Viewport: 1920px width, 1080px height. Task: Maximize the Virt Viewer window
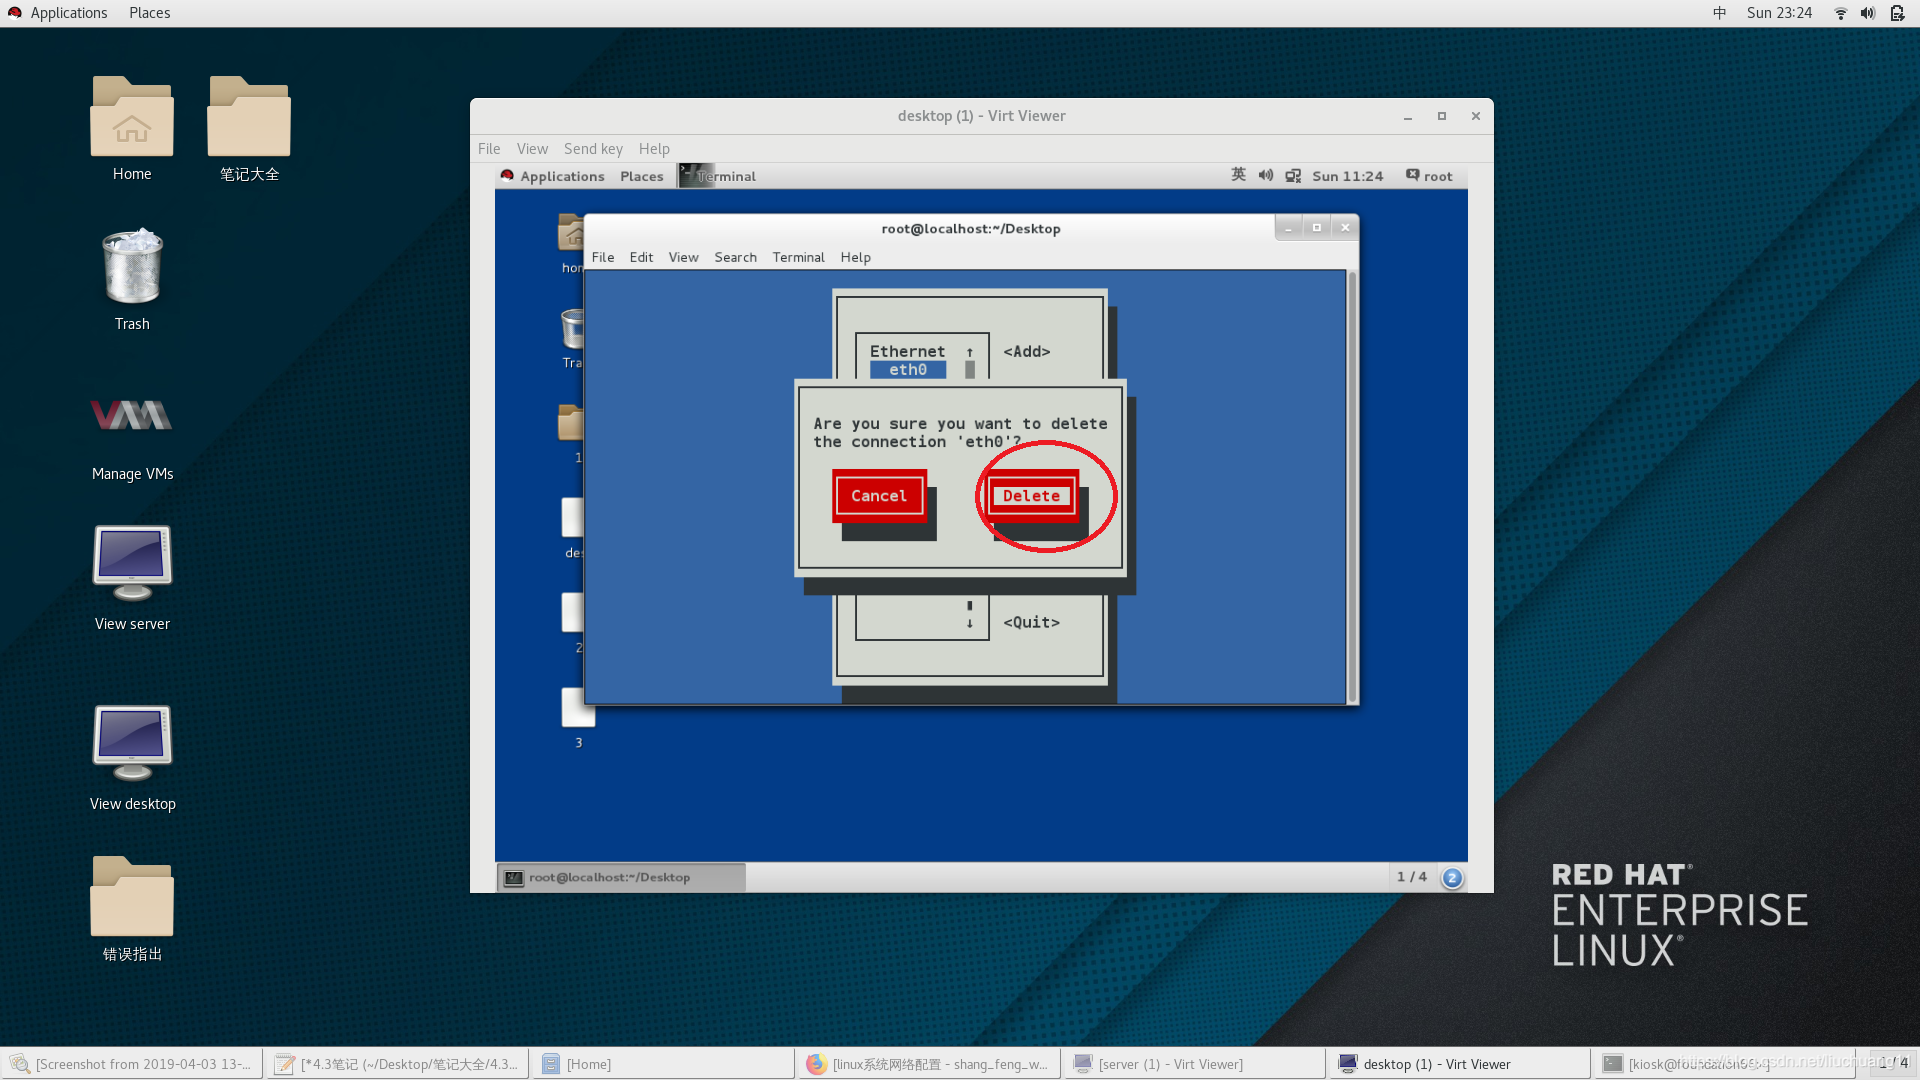(x=1442, y=116)
